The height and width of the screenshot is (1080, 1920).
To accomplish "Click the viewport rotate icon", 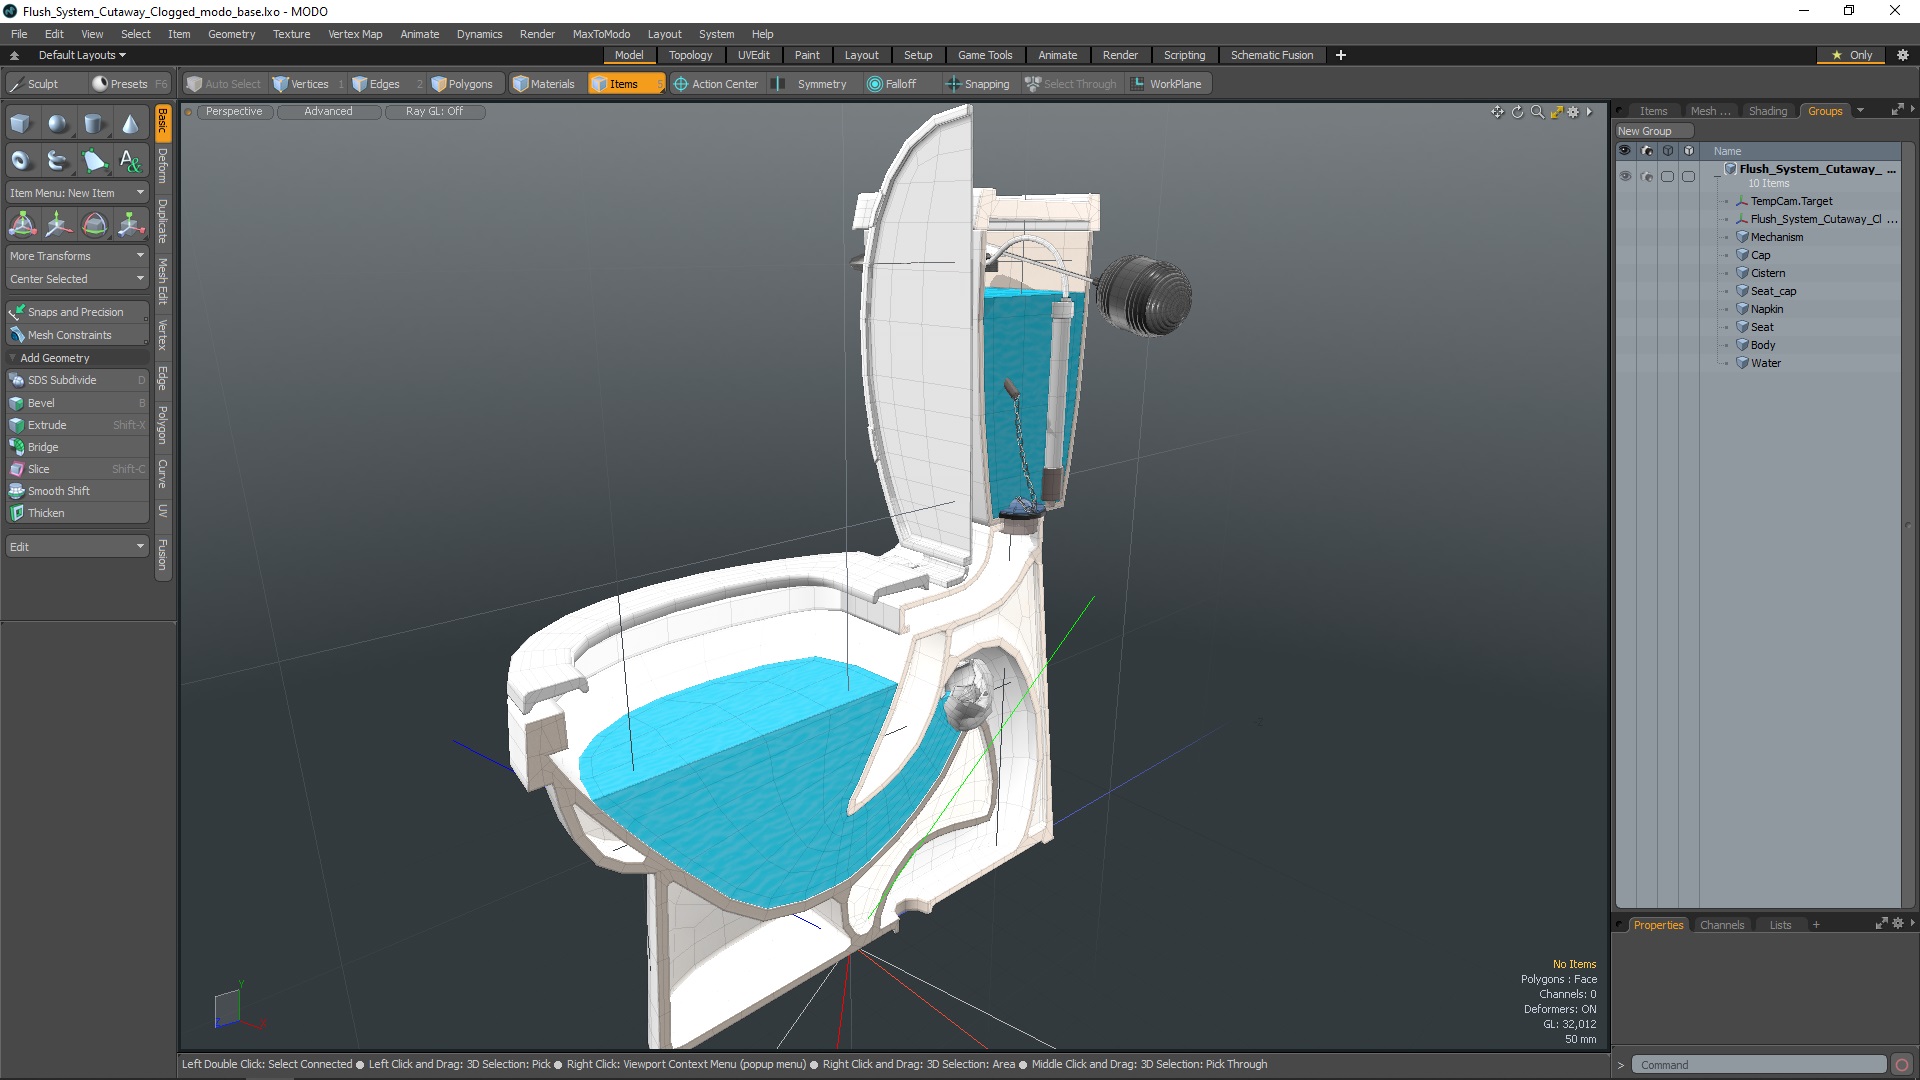I will click(x=1517, y=112).
